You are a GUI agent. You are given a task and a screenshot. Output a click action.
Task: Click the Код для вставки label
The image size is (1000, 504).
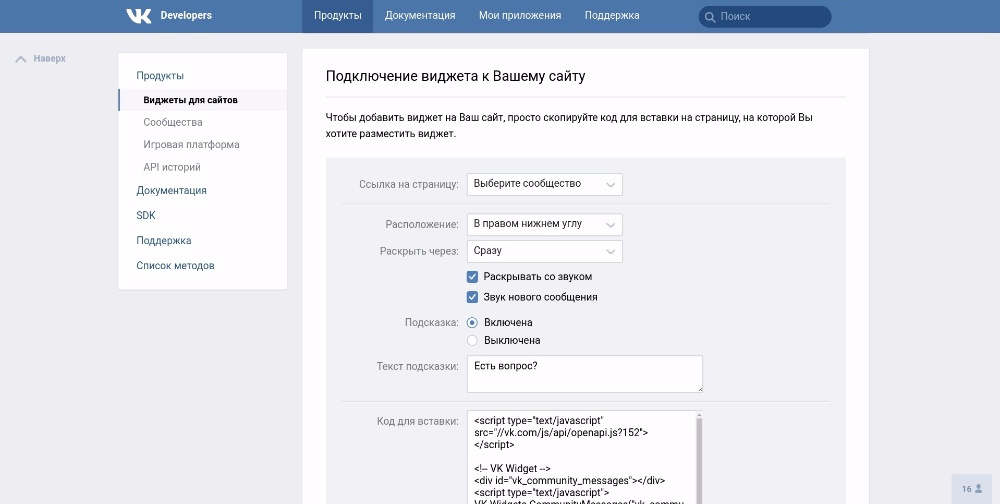(x=418, y=421)
